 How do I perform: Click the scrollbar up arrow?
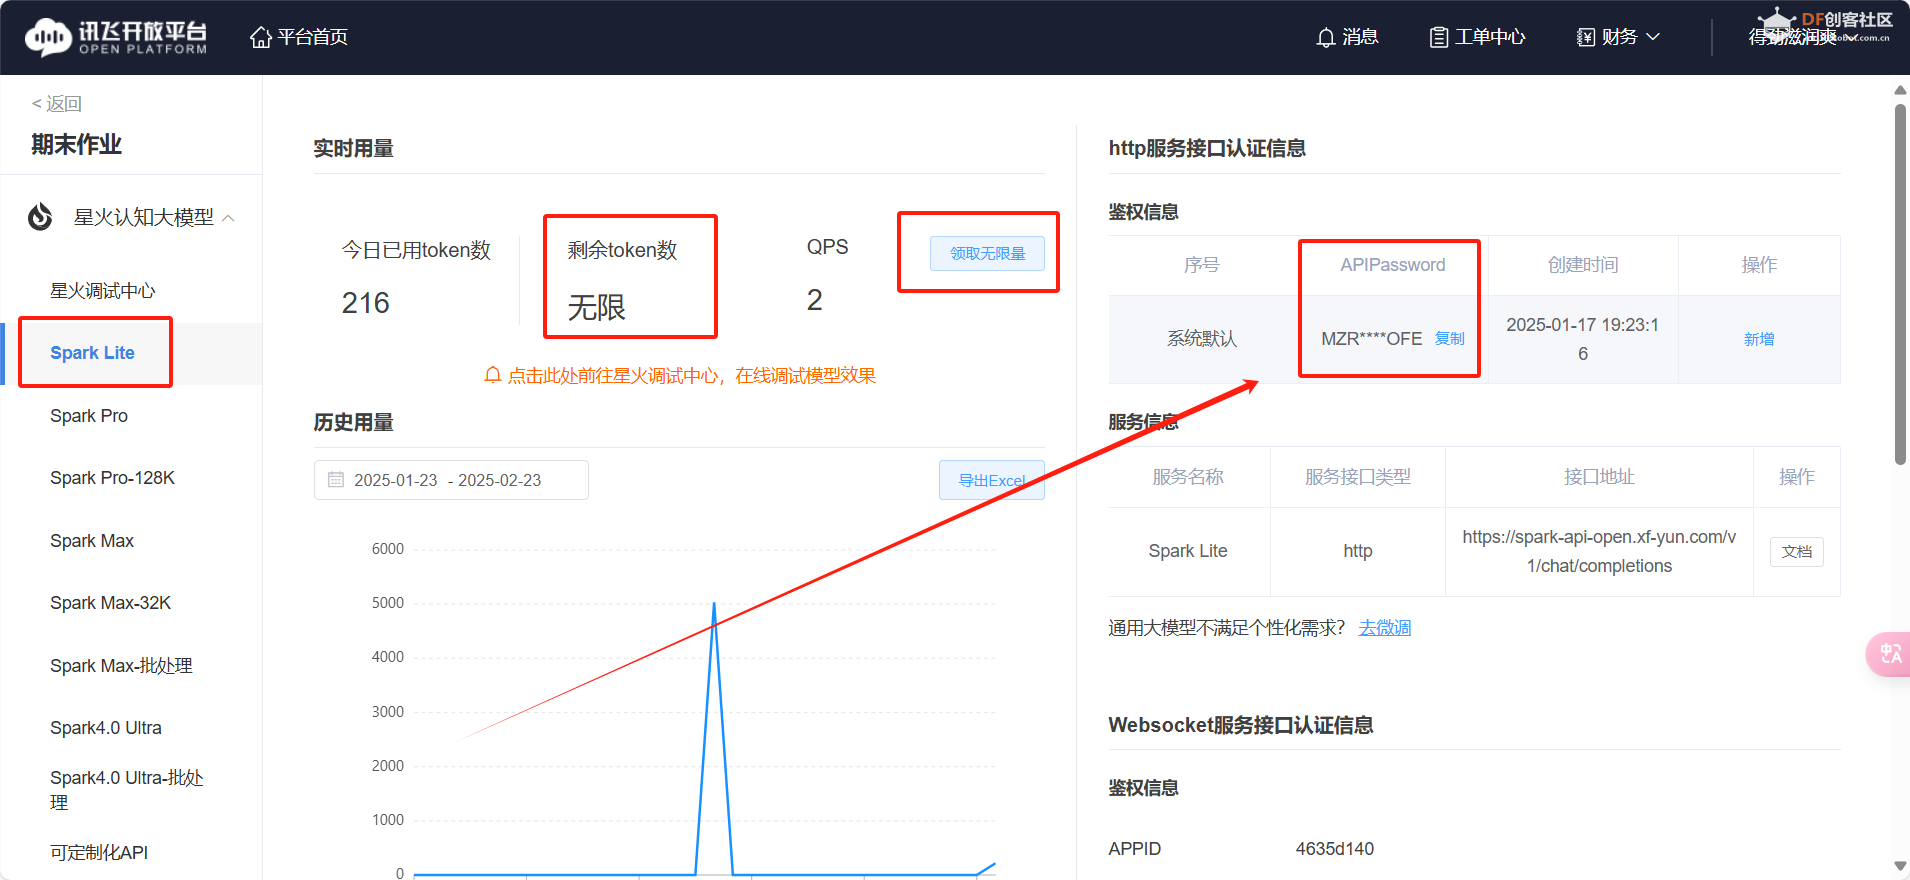[x=1900, y=90]
